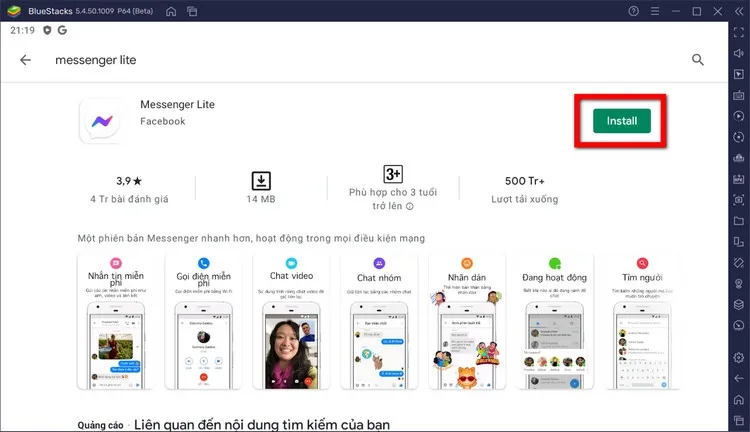The image size is (750, 432).
Task: Click the 3+ age rating badge
Action: (393, 174)
